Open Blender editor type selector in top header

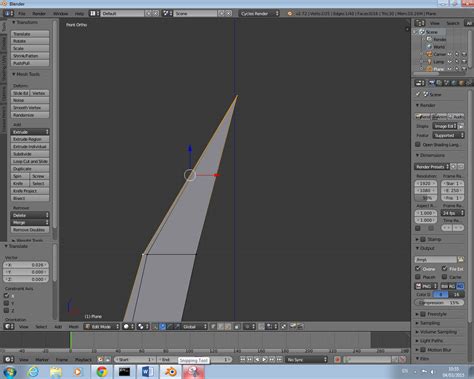(x=9, y=13)
